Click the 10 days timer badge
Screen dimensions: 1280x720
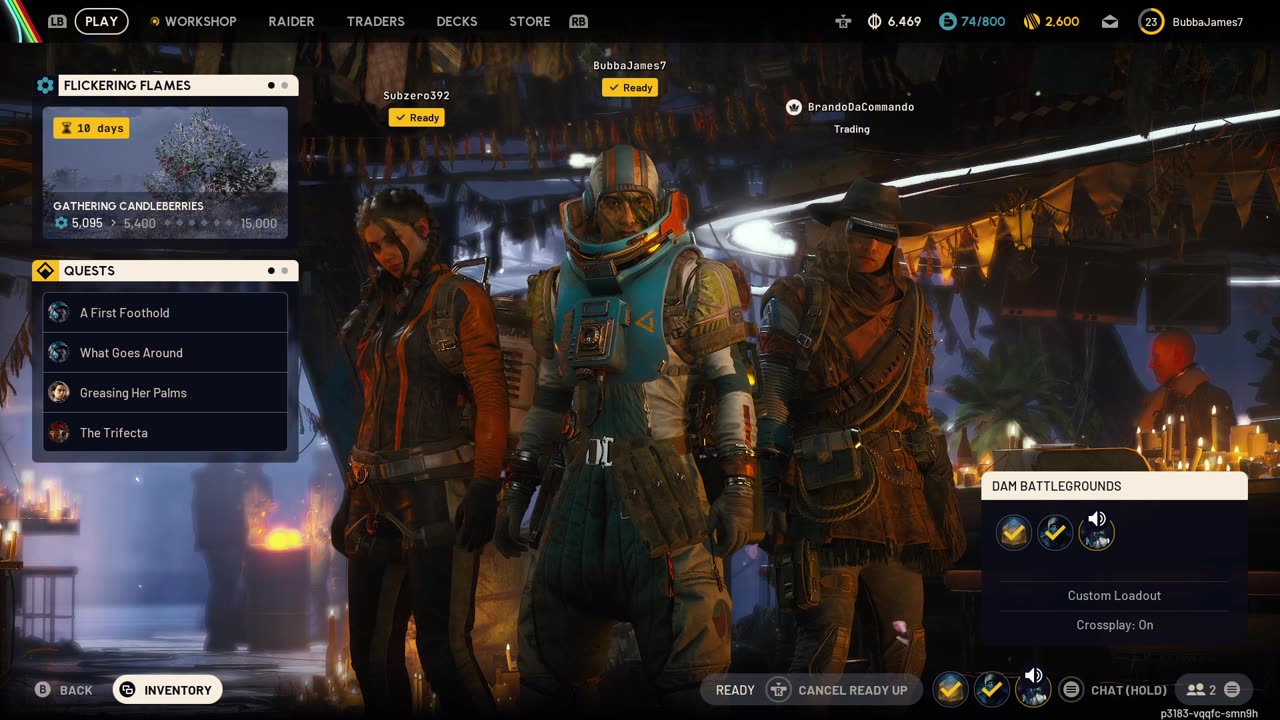(x=91, y=128)
